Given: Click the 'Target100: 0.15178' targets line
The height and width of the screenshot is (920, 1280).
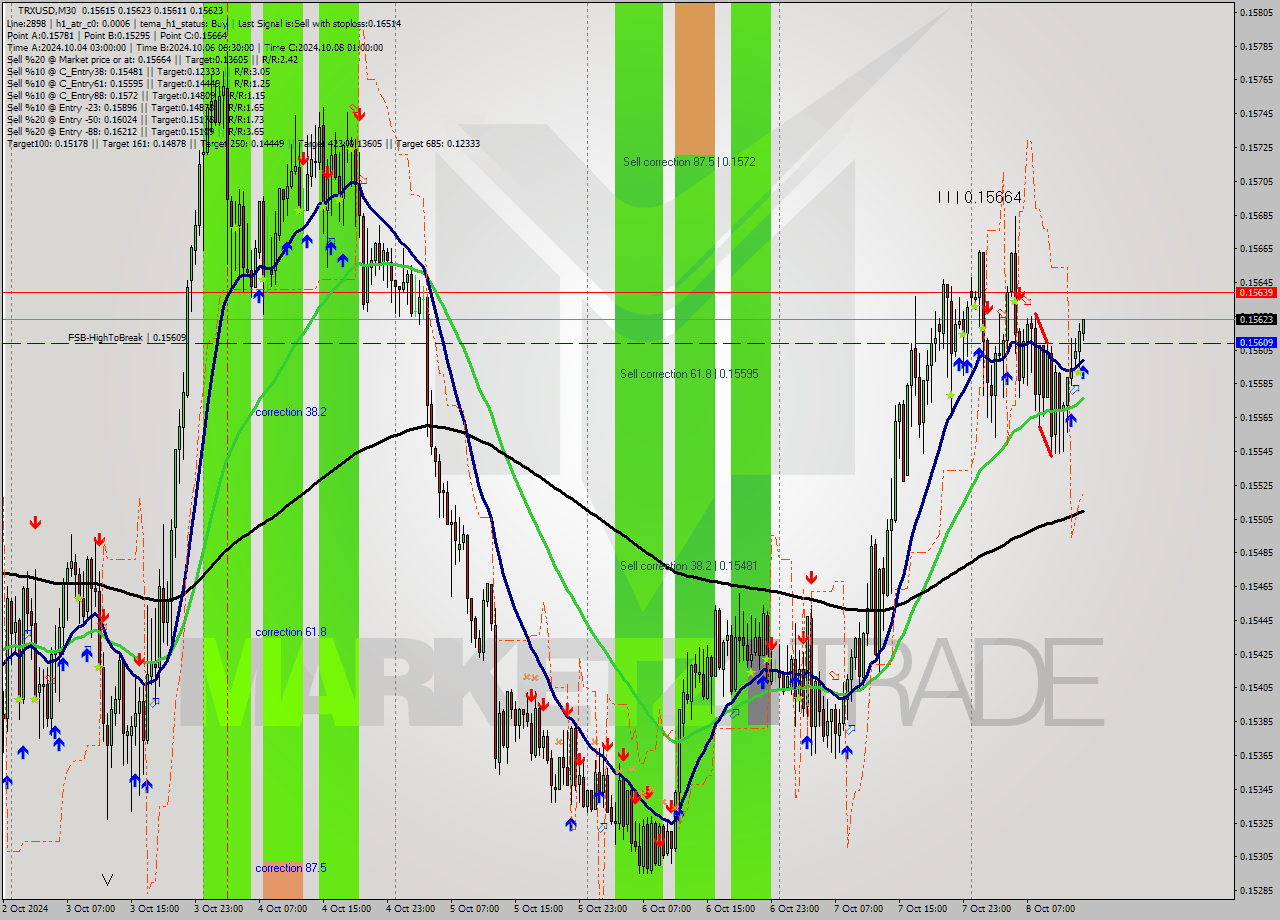Looking at the screenshot, I should [x=243, y=143].
